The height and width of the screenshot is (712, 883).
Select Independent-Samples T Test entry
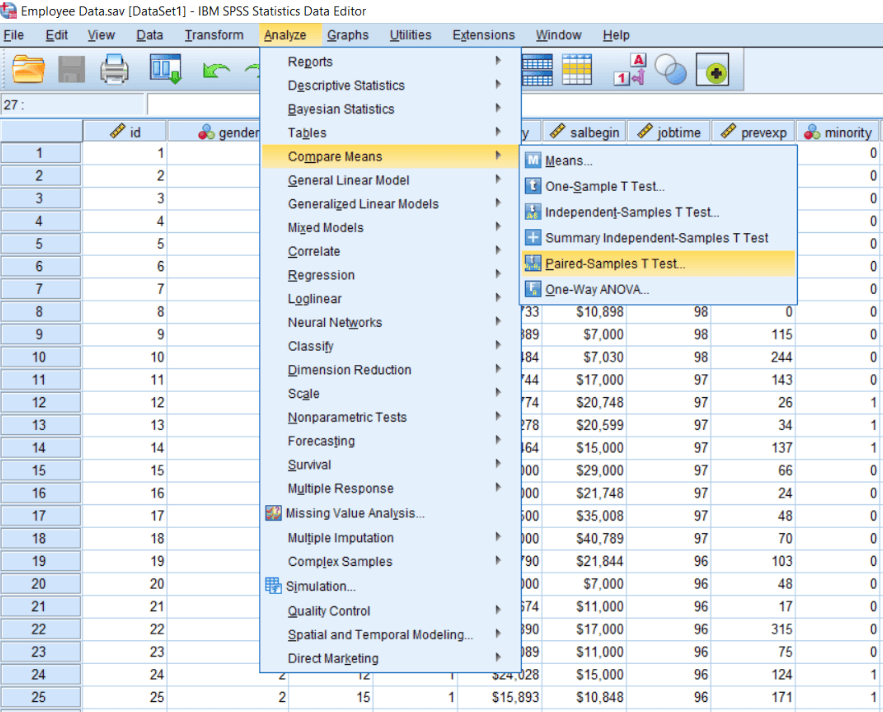pyautogui.click(x=658, y=212)
